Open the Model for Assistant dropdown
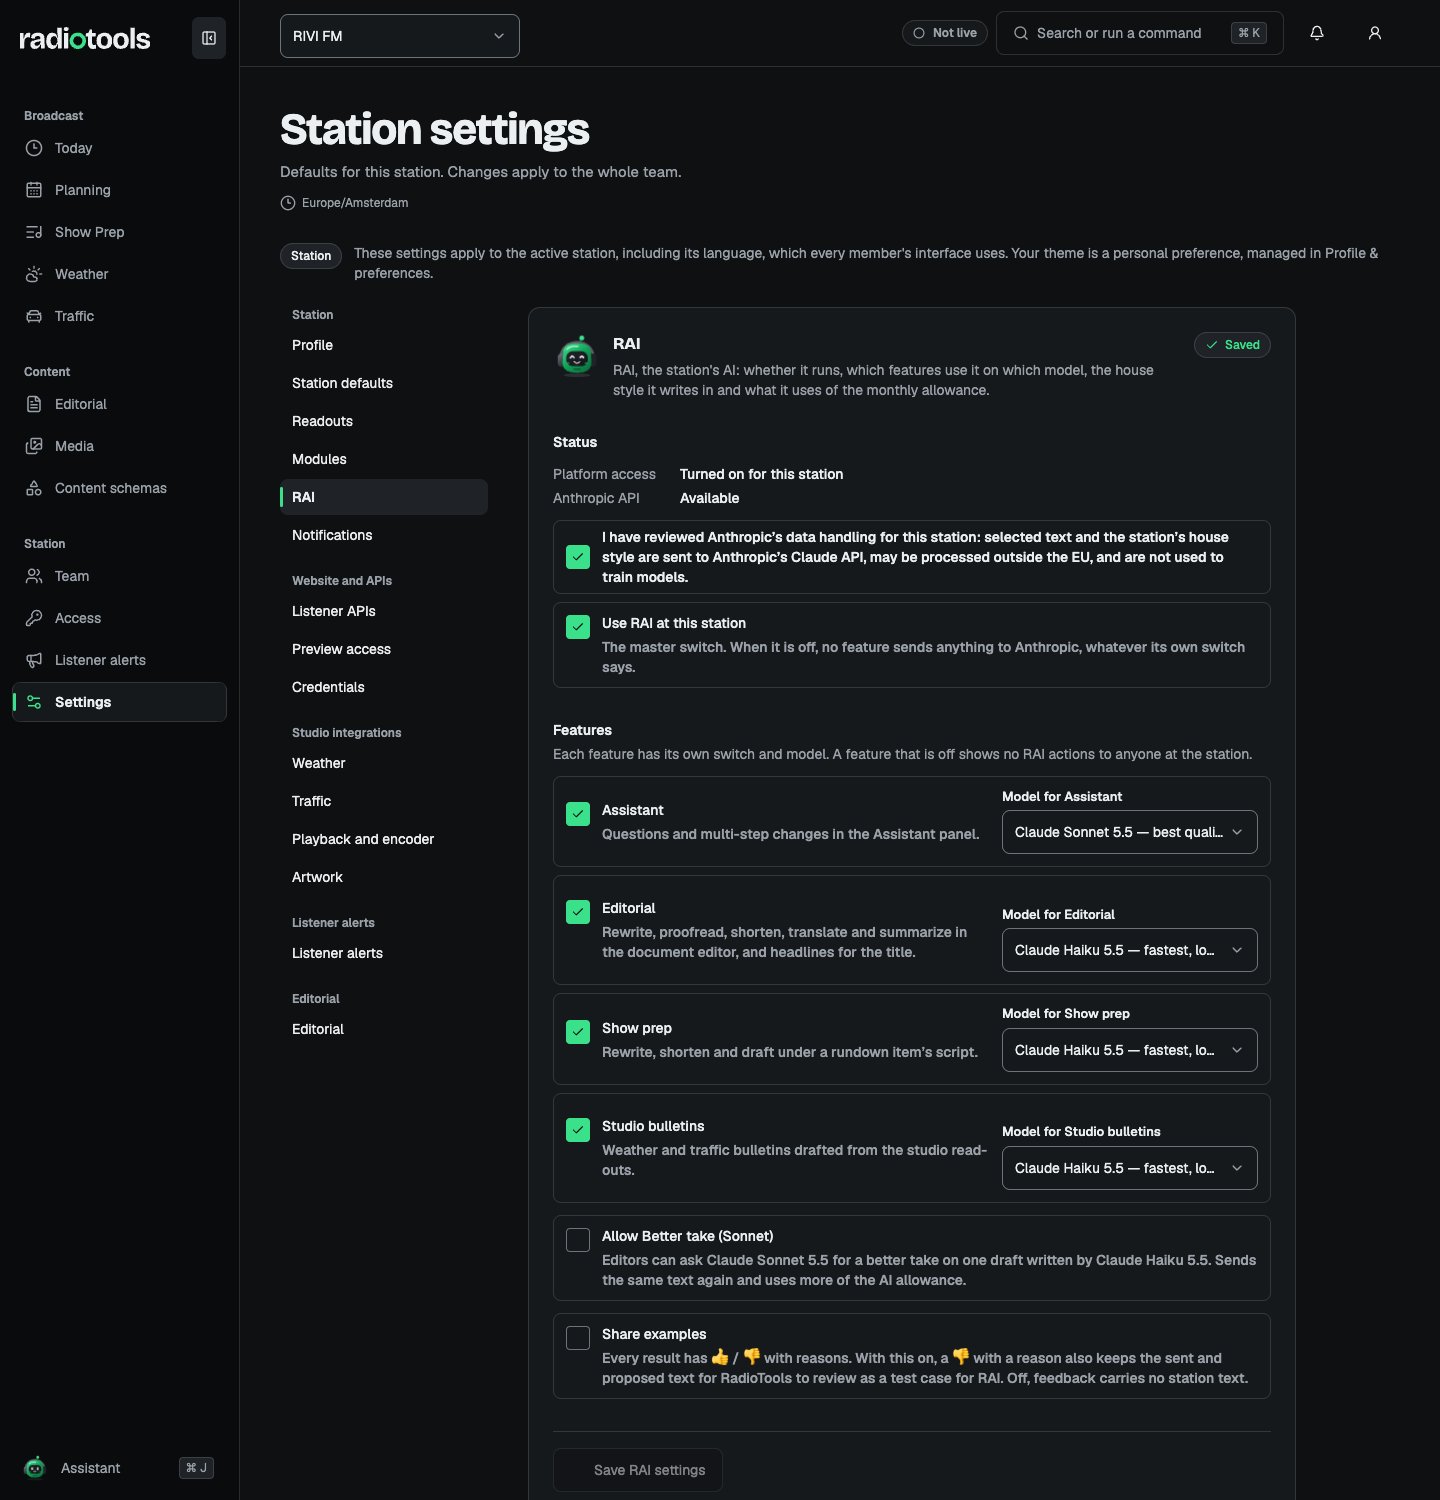 (1130, 832)
